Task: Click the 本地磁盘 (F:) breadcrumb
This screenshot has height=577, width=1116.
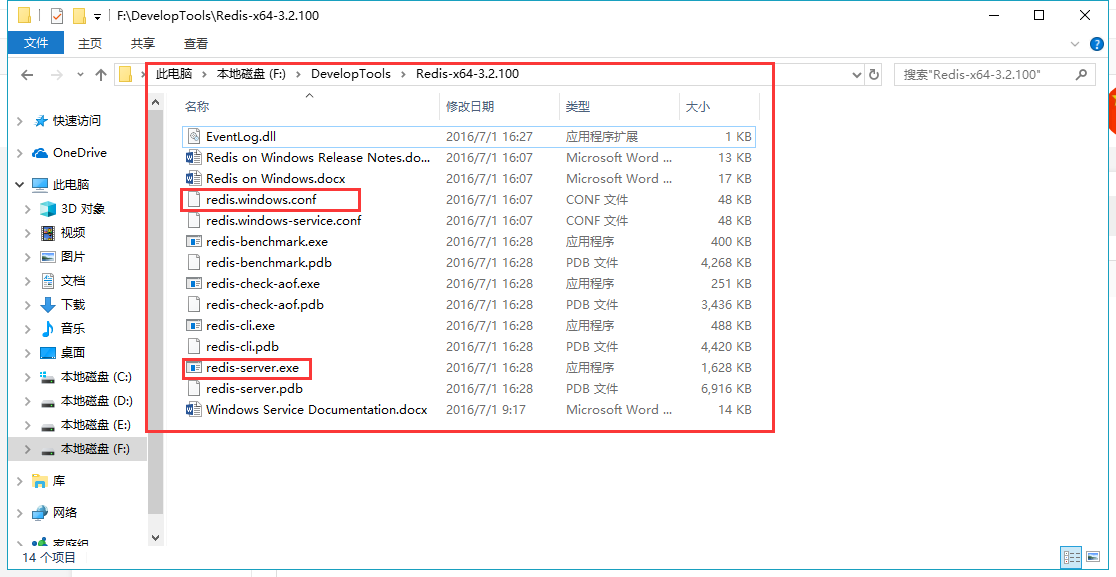Action: coord(251,74)
